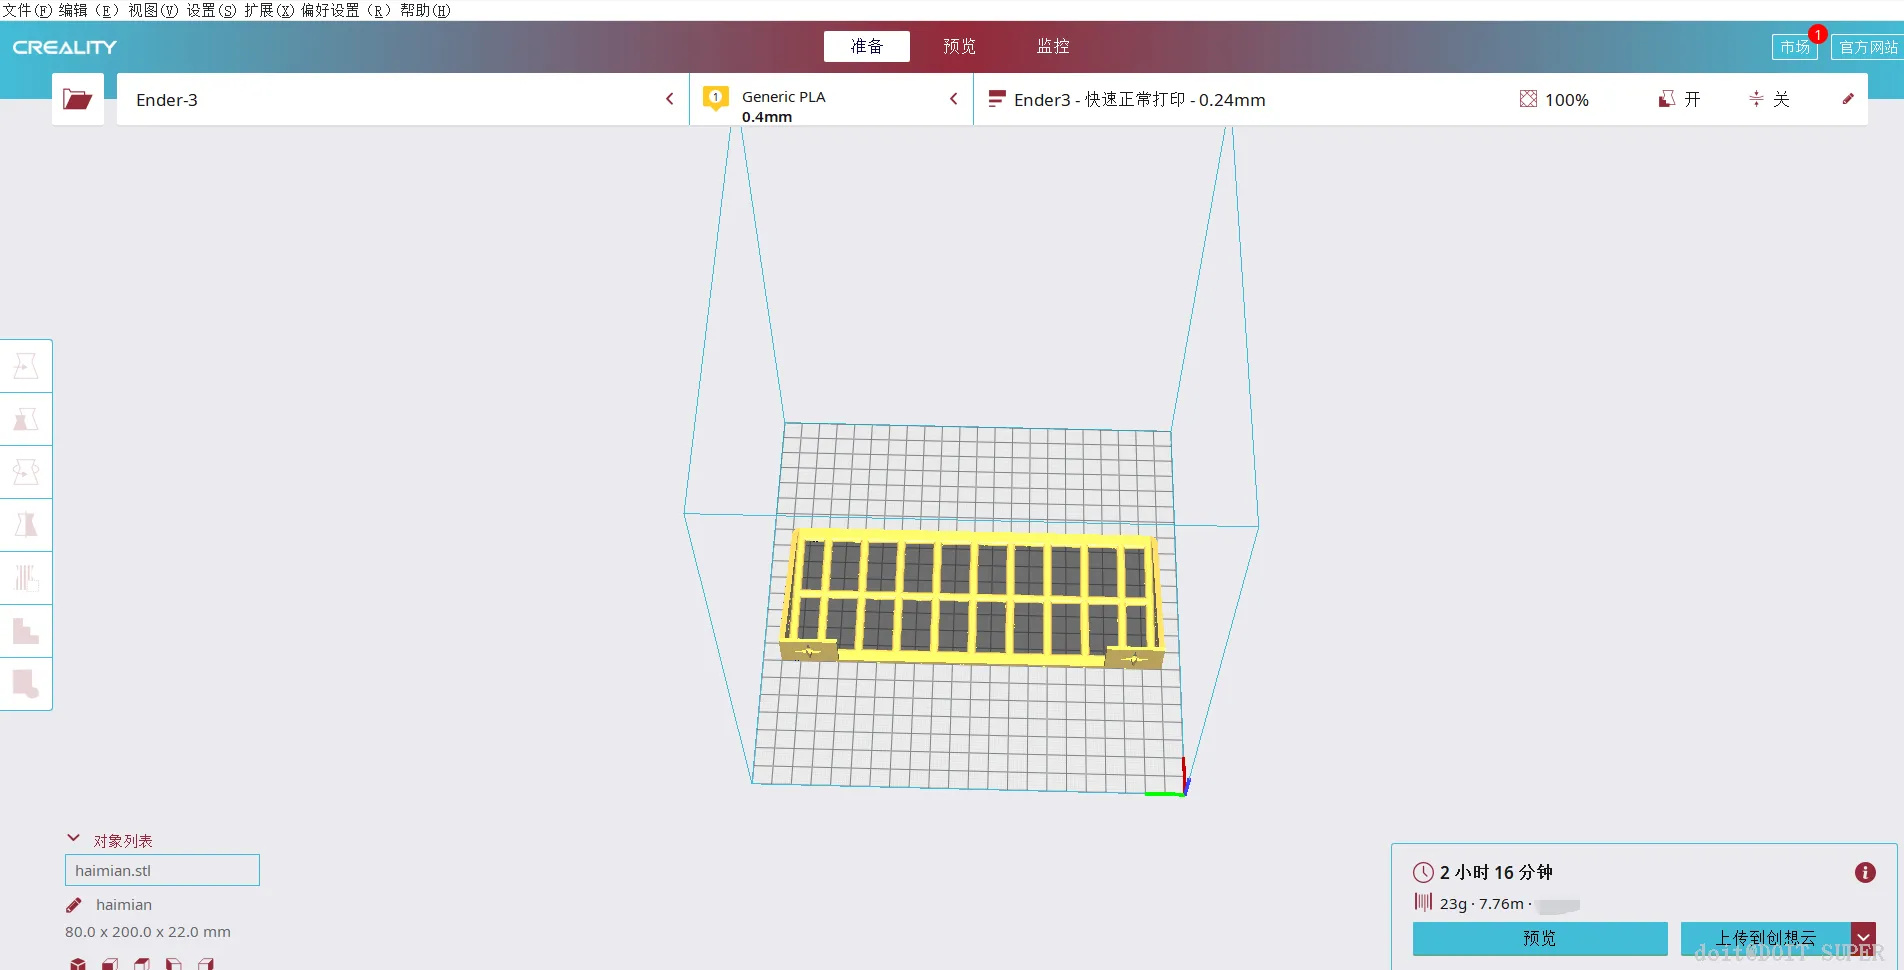Screen dimensions: 1904x970
Task: Open the 偏好设置(R) menu
Action: pos(346,10)
